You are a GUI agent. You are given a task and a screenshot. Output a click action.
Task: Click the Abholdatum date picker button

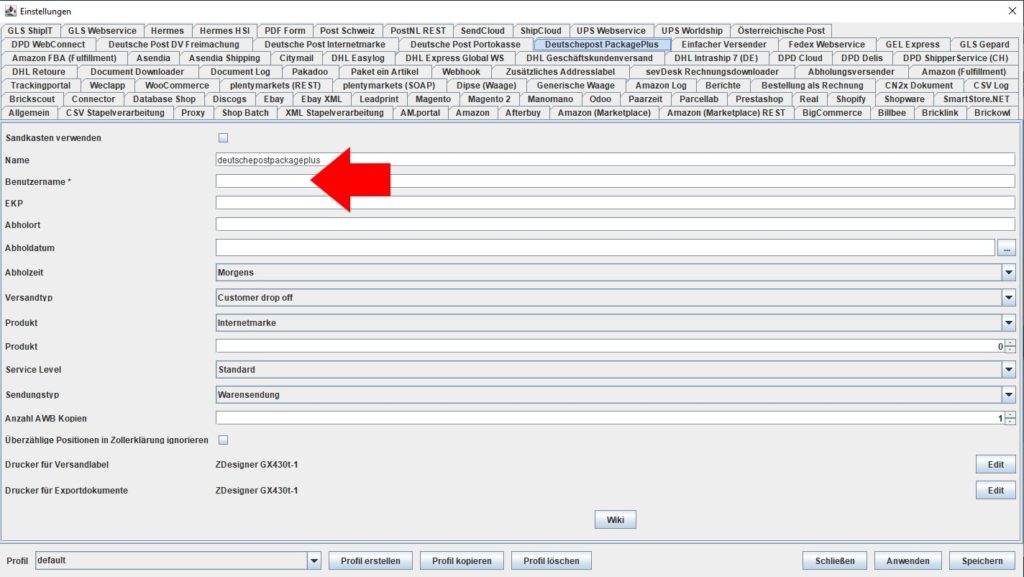1006,248
